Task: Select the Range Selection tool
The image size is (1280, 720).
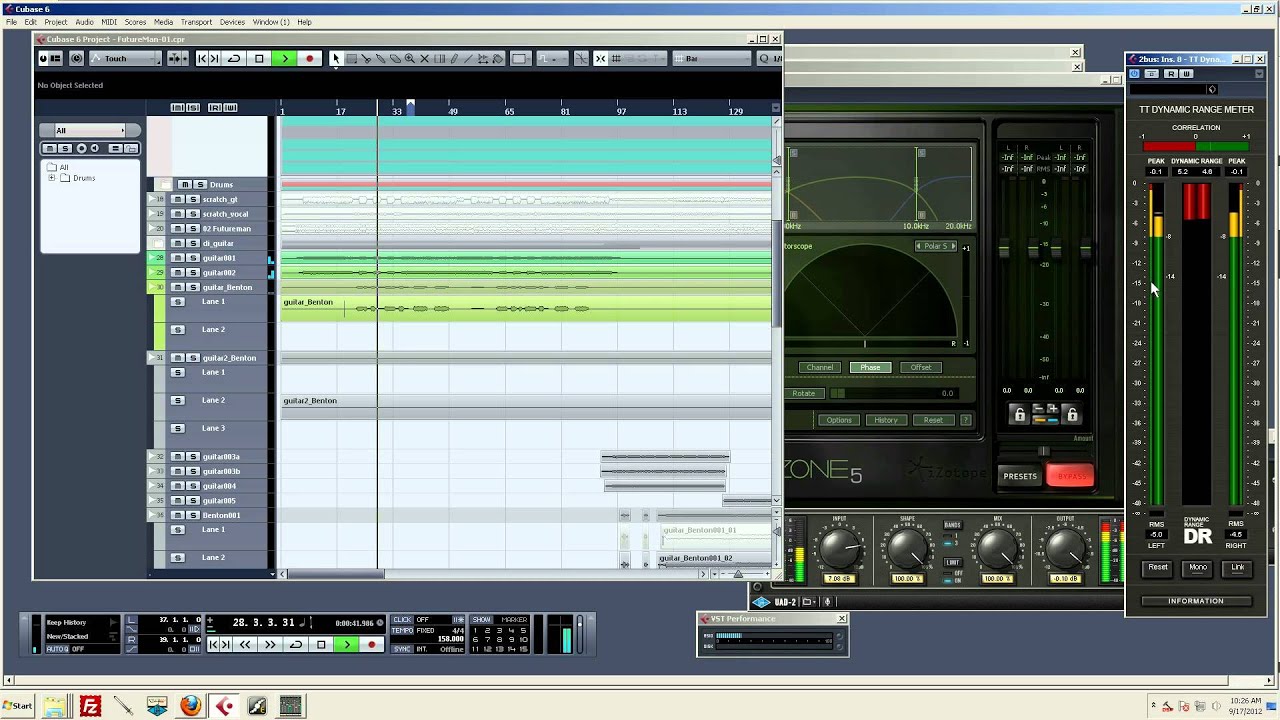Action: coord(352,59)
